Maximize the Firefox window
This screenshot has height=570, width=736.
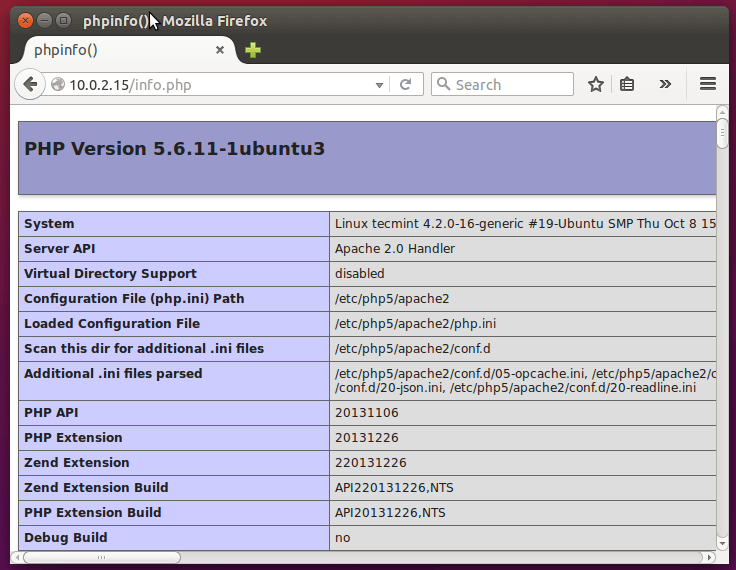[x=63, y=21]
